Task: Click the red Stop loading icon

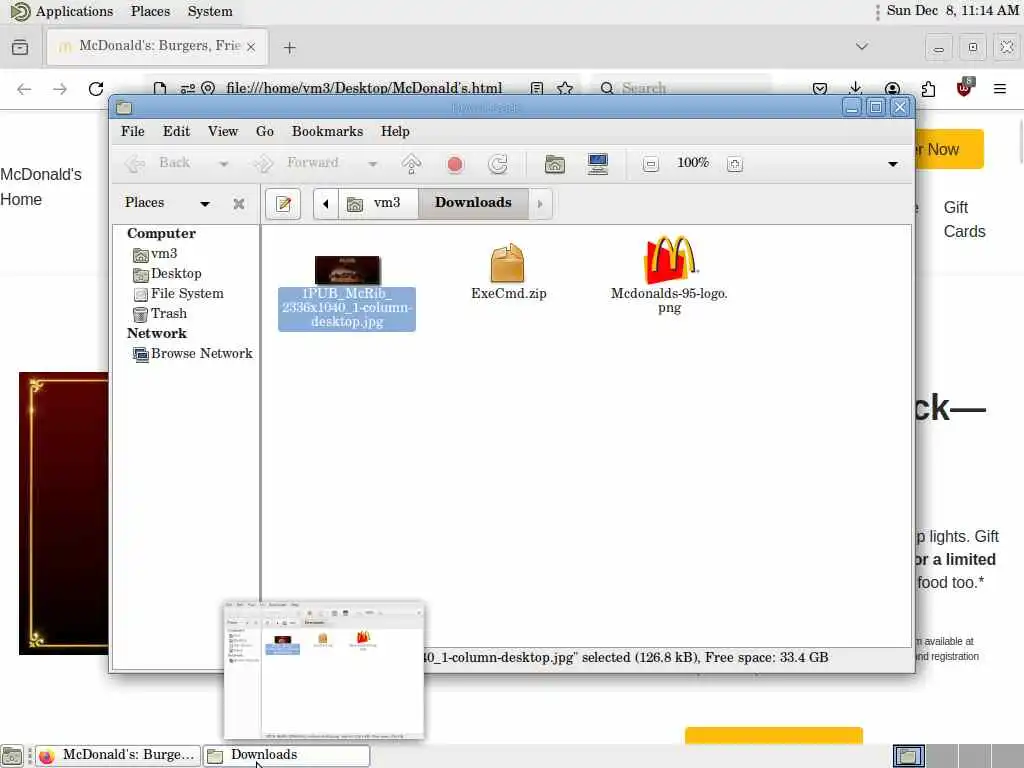Action: 455,164
